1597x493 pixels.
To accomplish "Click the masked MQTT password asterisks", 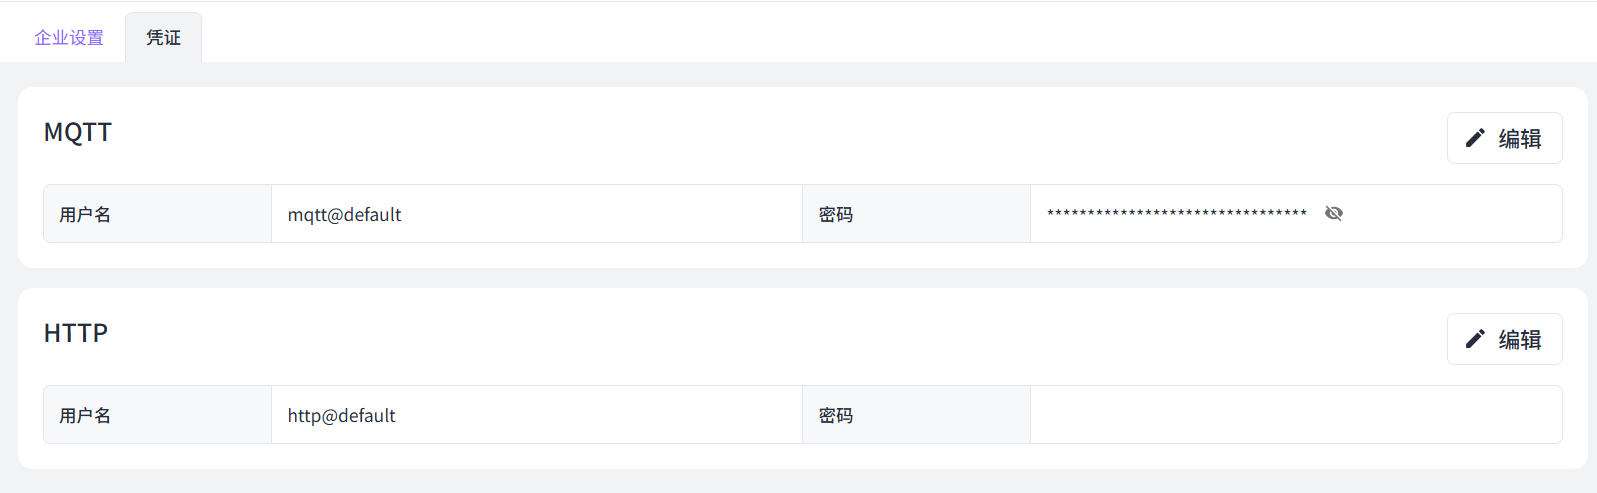I will tap(1176, 213).
